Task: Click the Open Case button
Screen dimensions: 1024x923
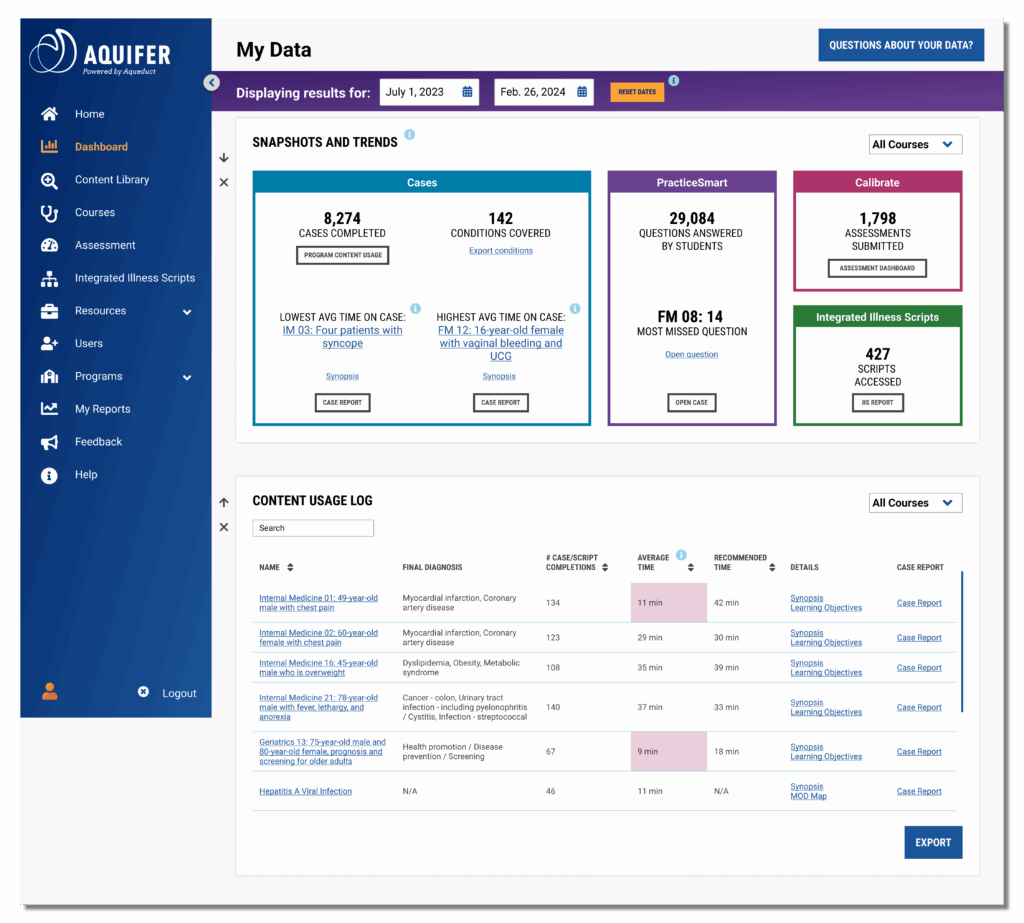Action: 692,403
